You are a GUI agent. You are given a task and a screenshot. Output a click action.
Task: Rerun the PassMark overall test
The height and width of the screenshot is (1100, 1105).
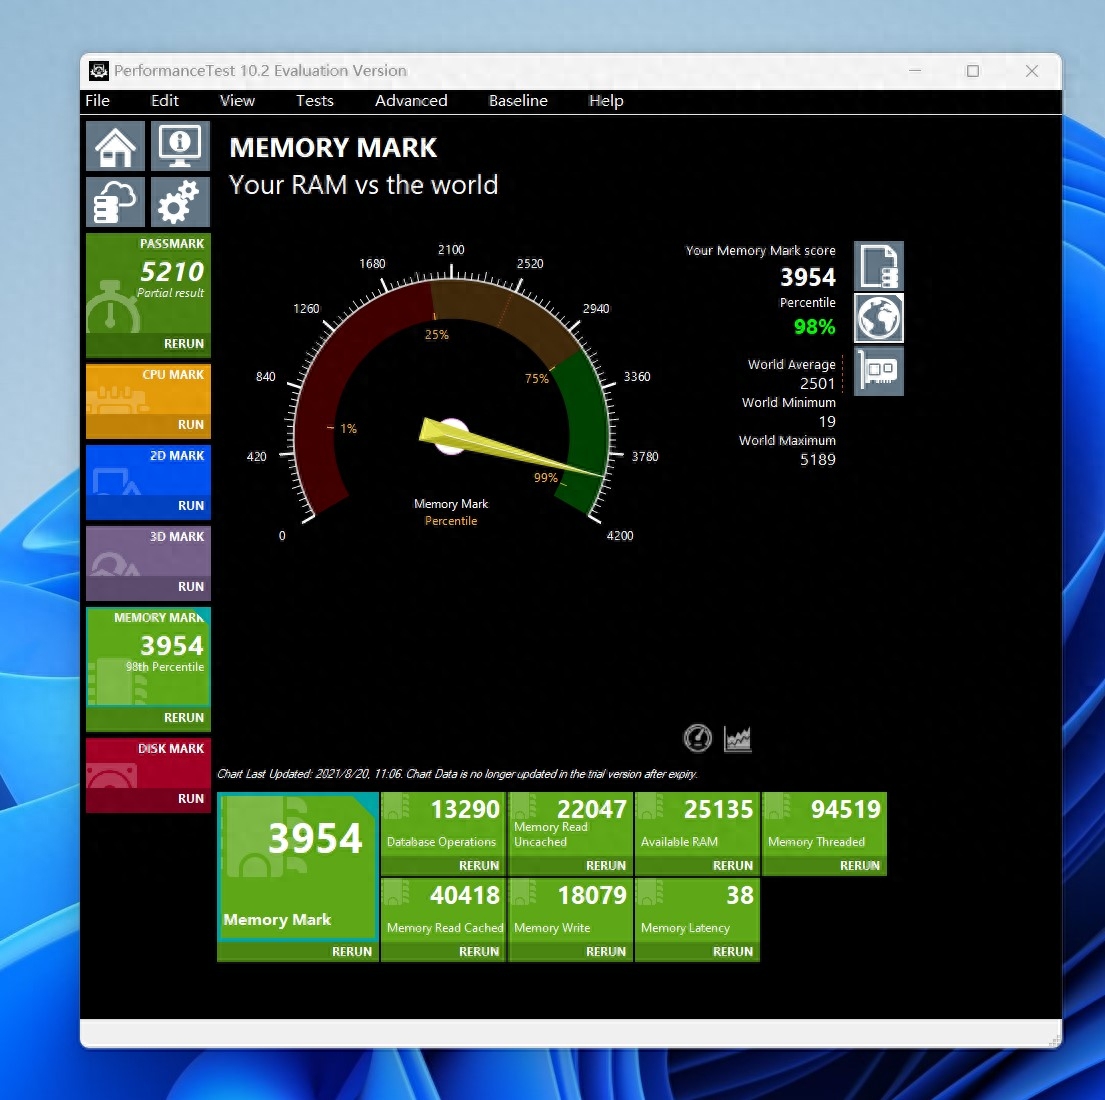183,344
